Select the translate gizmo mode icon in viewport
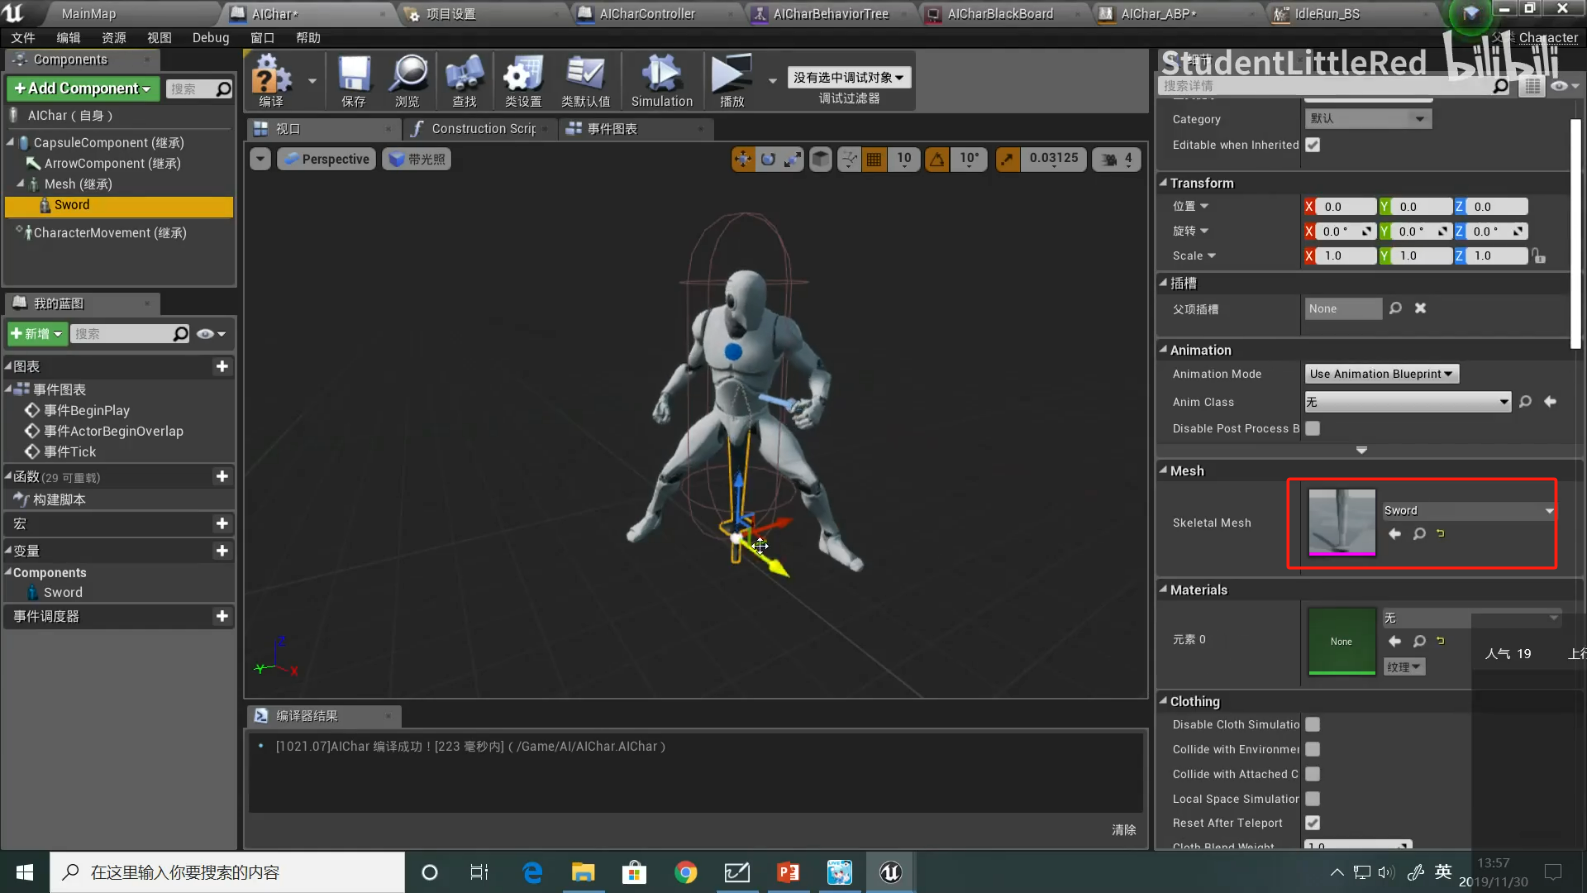Viewport: 1587px width, 893px height. point(743,159)
